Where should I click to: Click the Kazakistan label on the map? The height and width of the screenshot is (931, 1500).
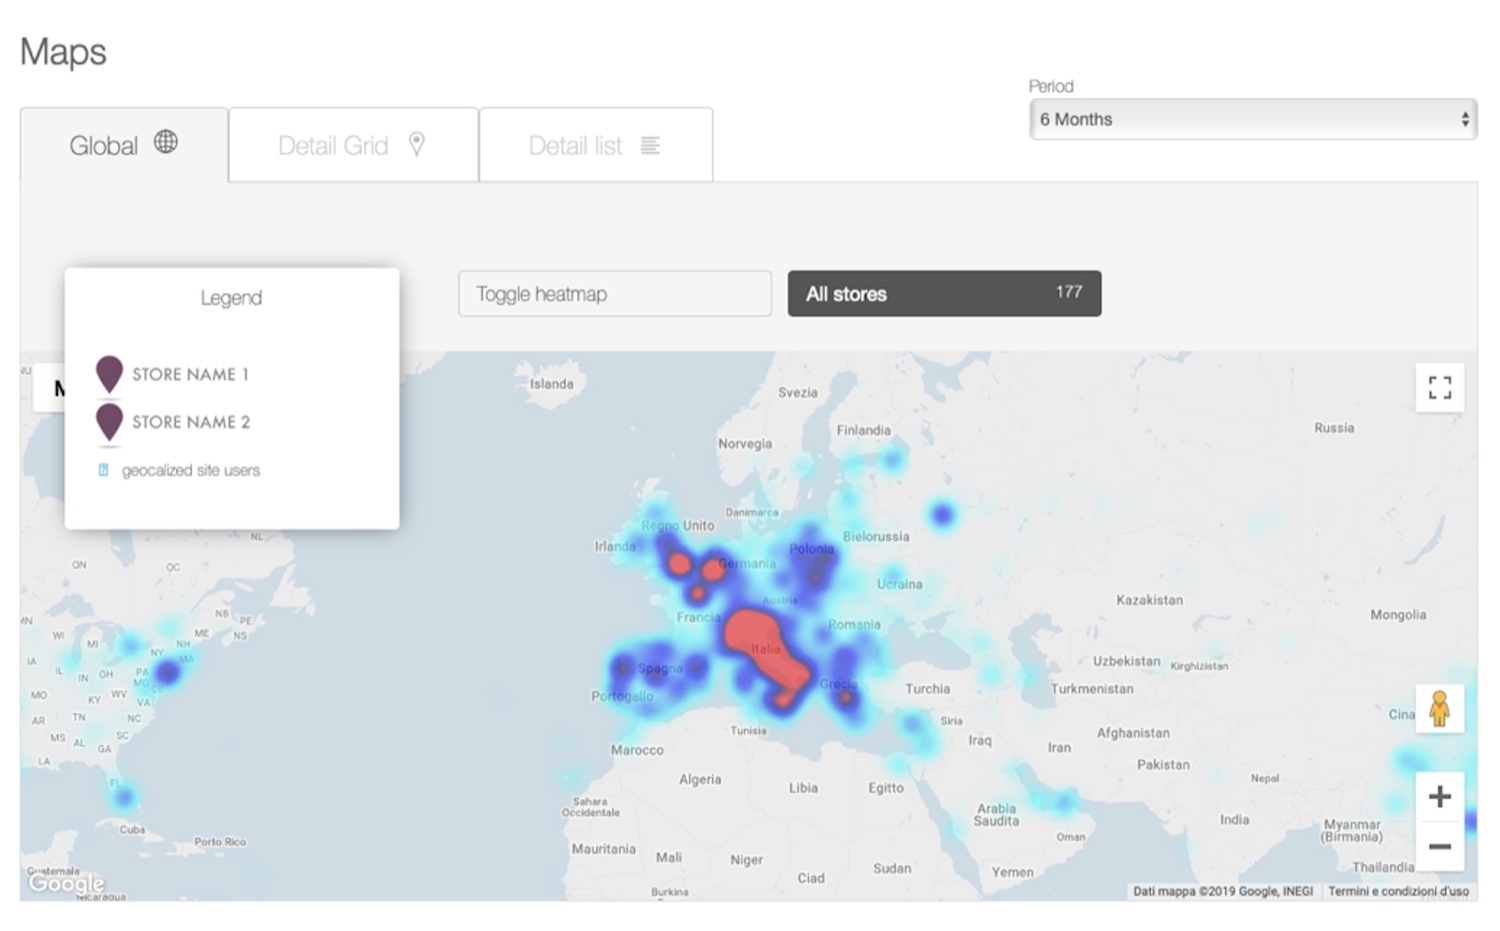click(x=1149, y=600)
